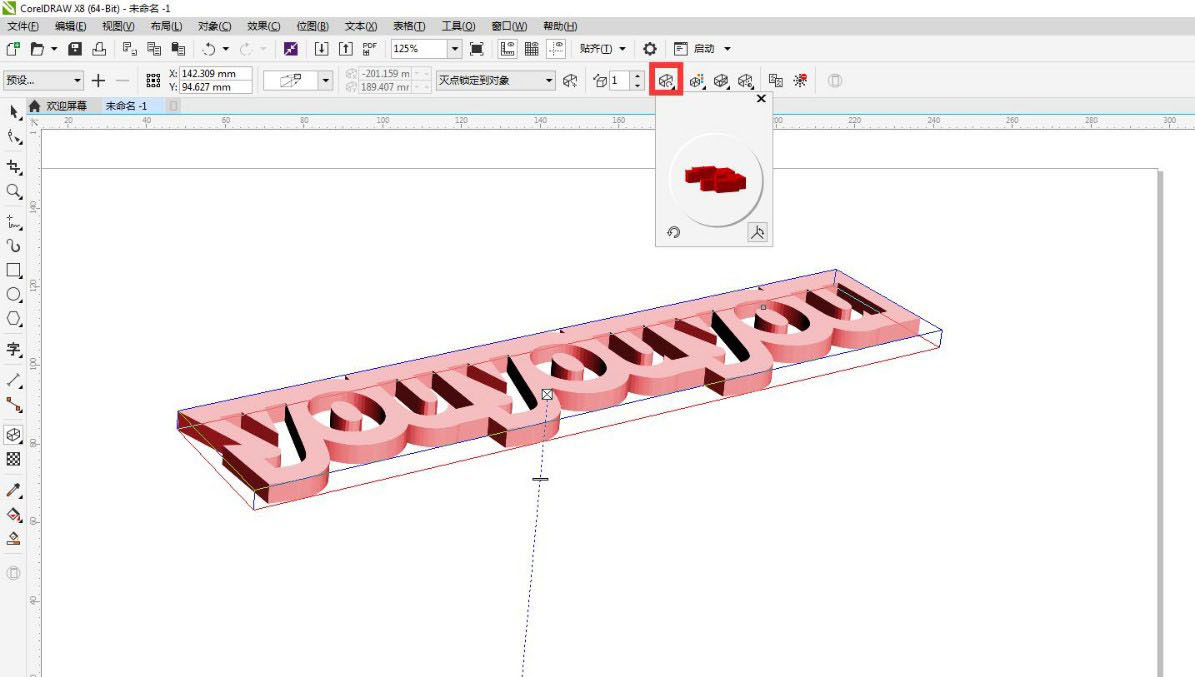
Task: Click the red 3D rotation preview
Action: pyautogui.click(x=715, y=179)
